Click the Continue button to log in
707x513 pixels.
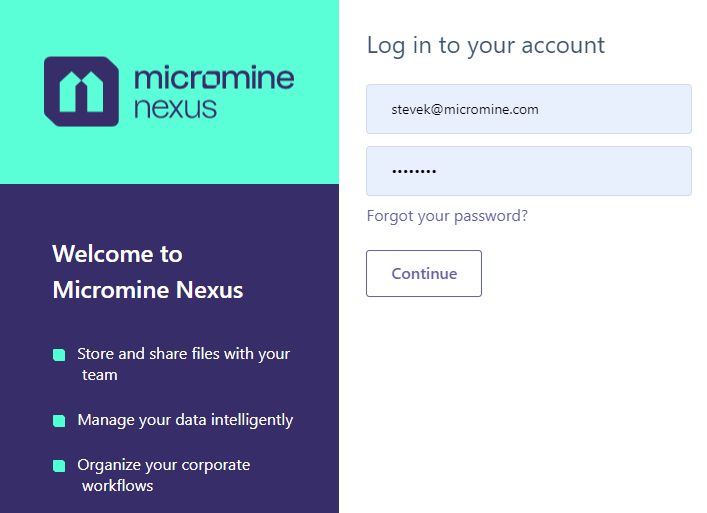coord(424,274)
